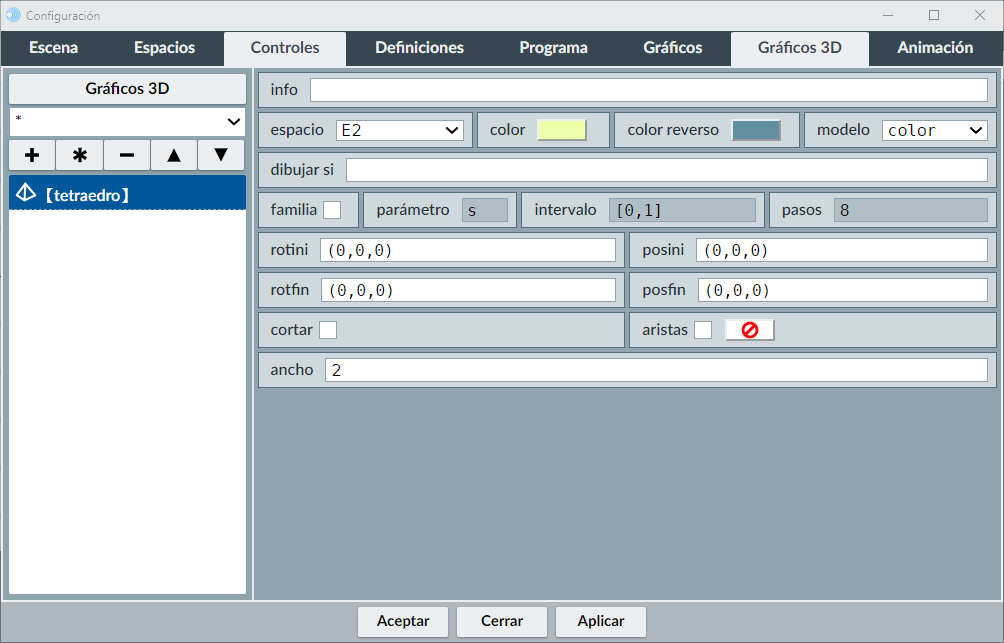The image size is (1004, 643).
Task: Expand the modelo color dropdown
Action: (934, 130)
